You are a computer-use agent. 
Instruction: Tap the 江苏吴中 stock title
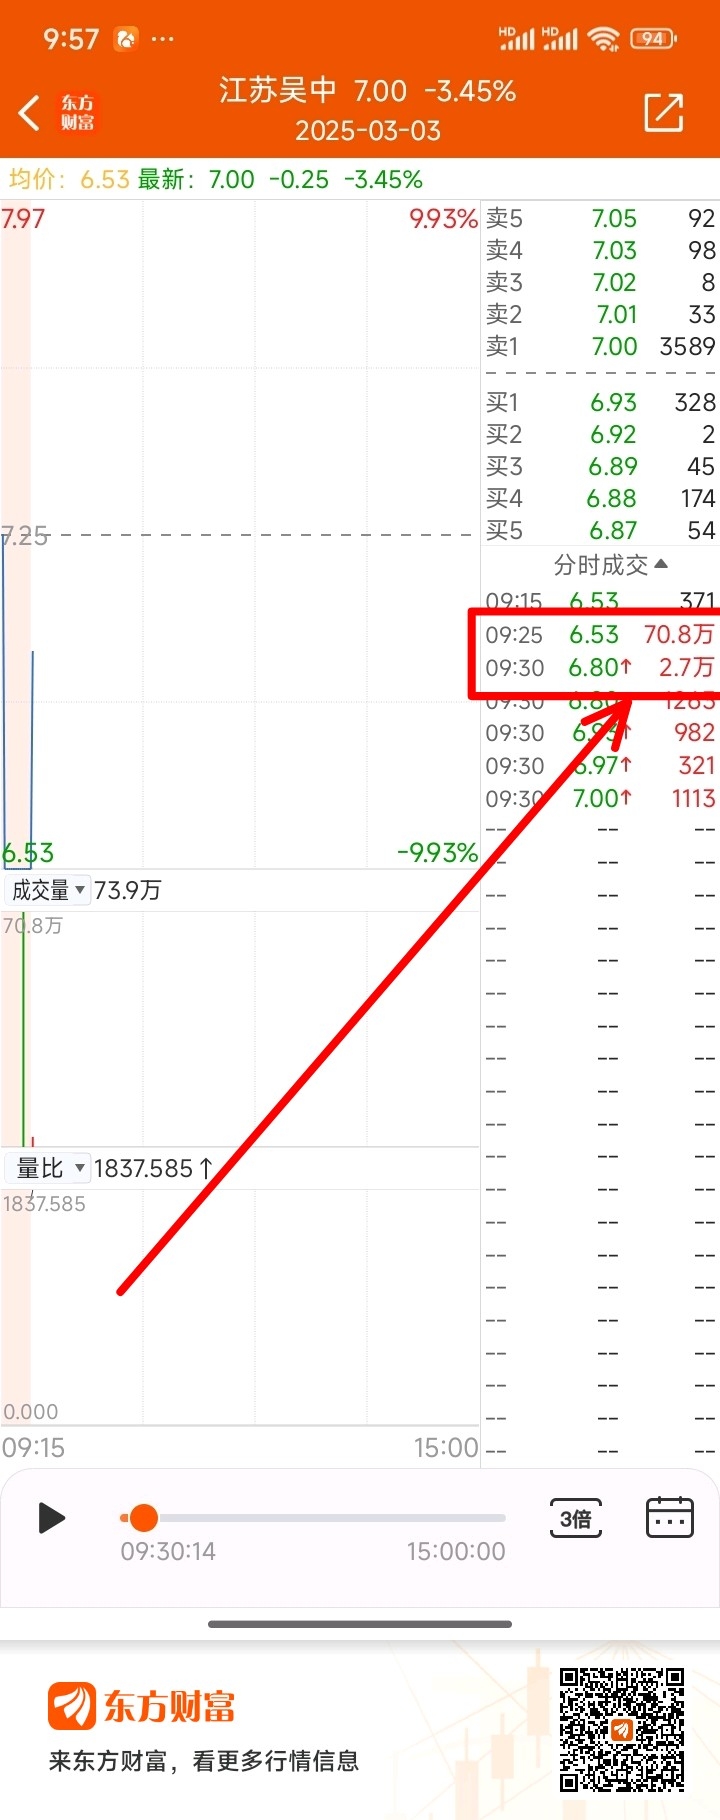click(x=277, y=91)
